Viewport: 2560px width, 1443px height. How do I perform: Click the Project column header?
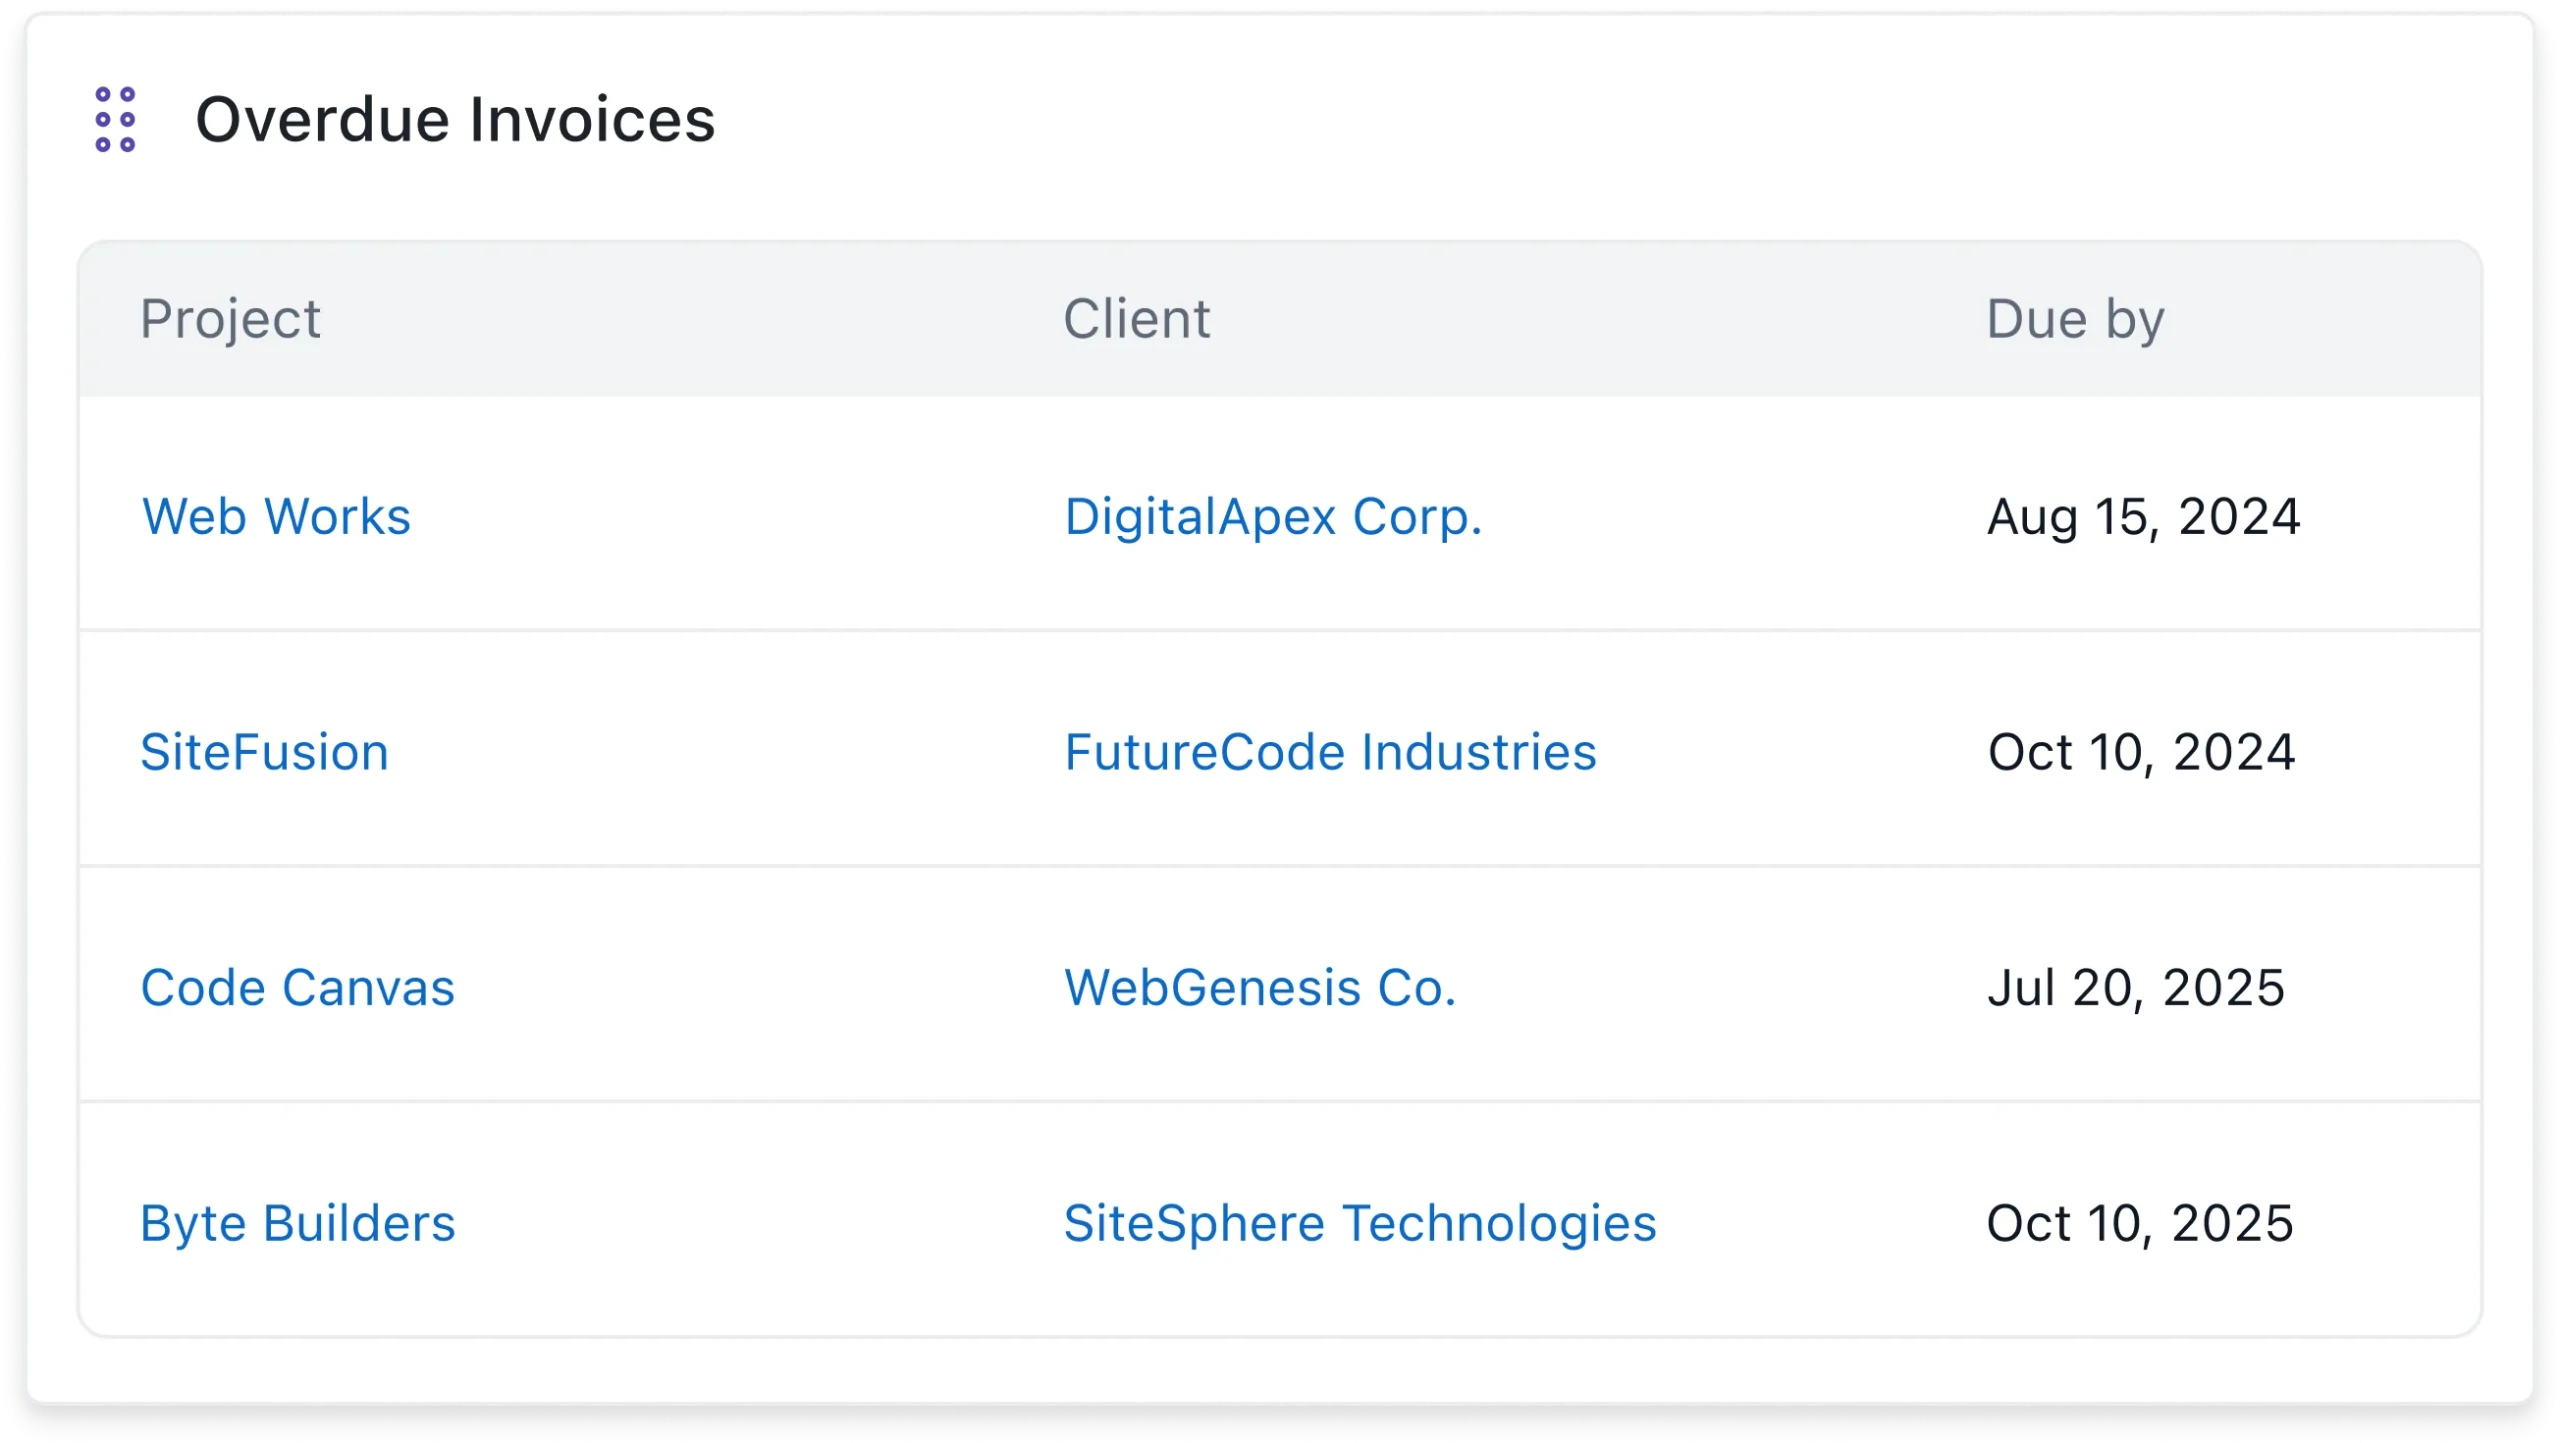(x=230, y=319)
